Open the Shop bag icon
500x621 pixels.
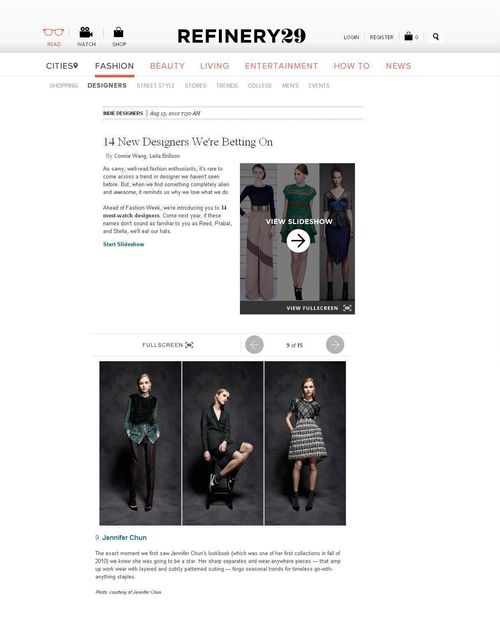[118, 32]
